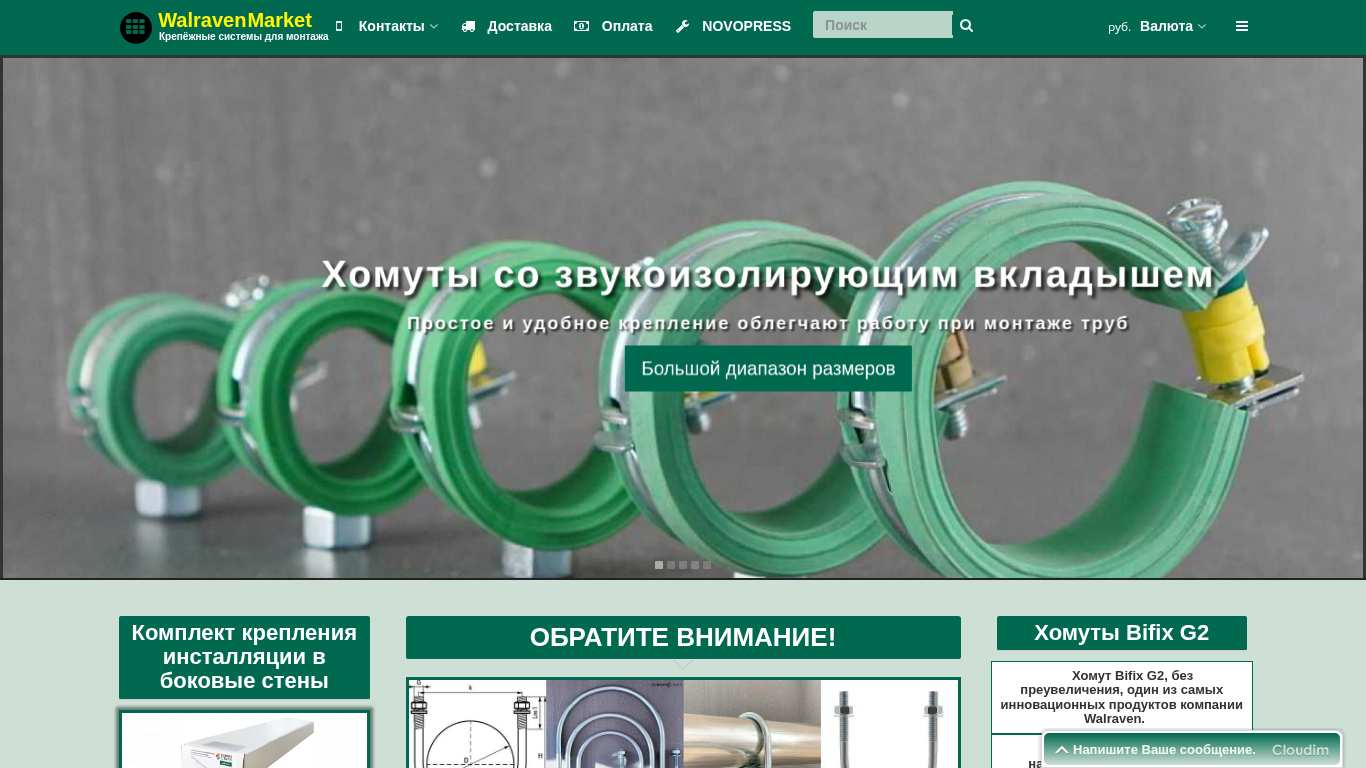This screenshot has width=1366, height=768.
Task: Select the second carousel indicator dot
Action: click(x=671, y=565)
